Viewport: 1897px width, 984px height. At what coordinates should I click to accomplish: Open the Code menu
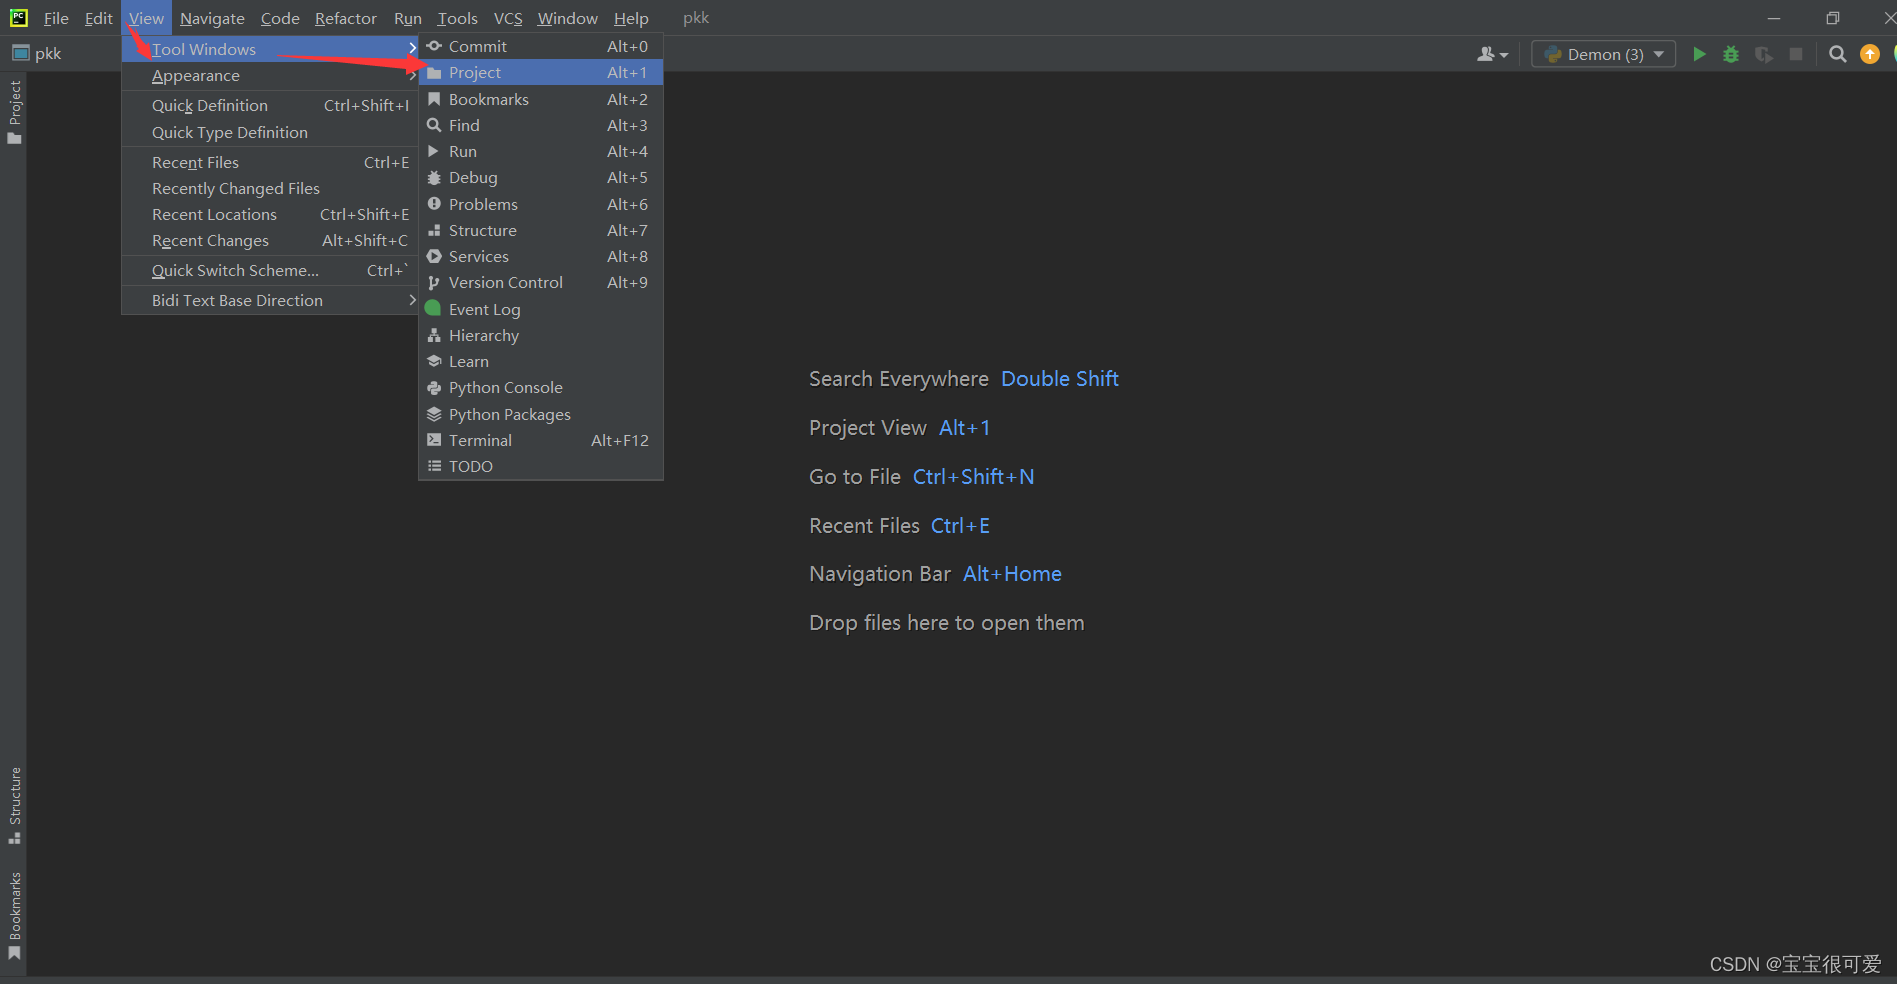[280, 18]
